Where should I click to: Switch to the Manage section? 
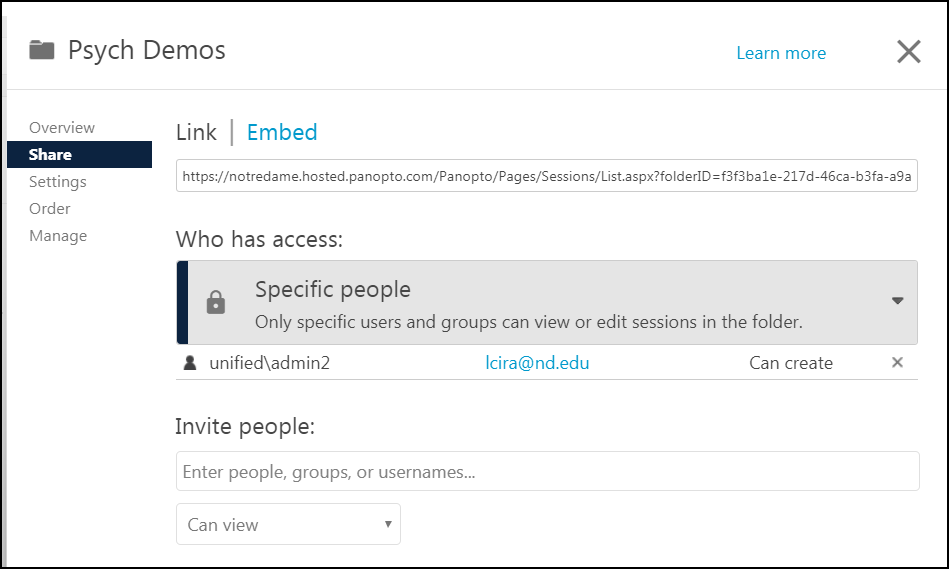(58, 236)
